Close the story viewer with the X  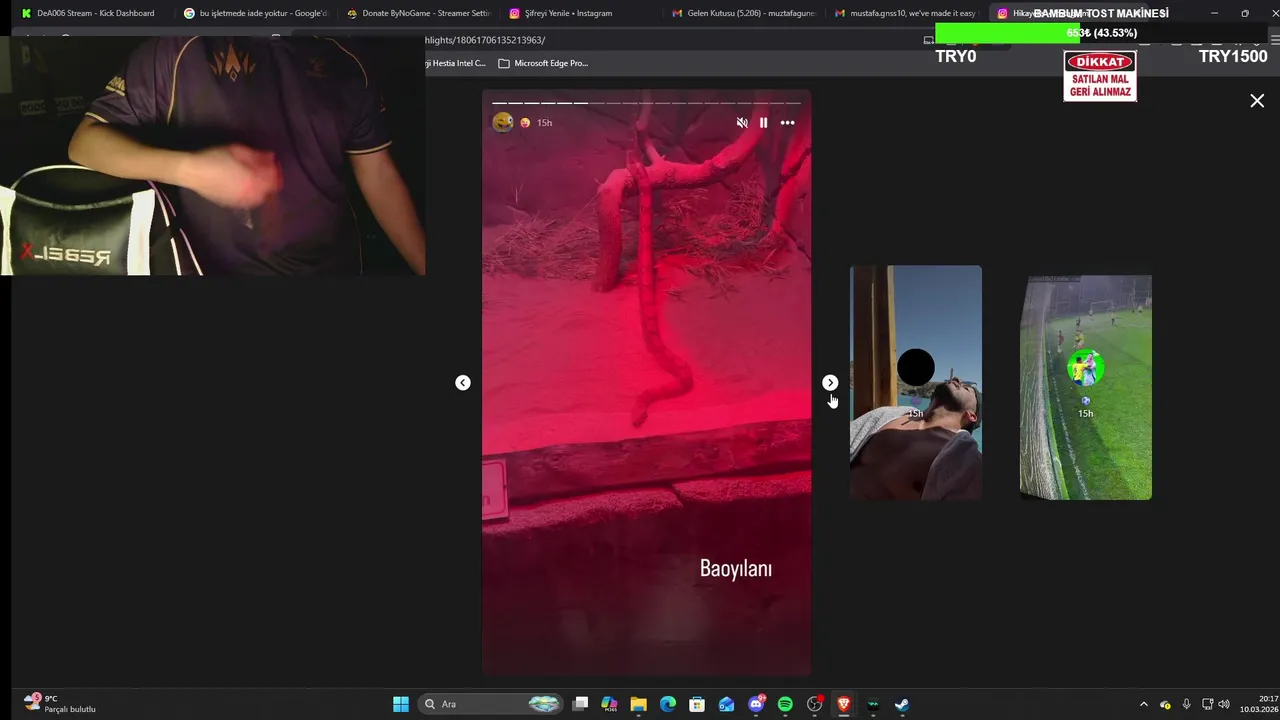click(x=1257, y=101)
